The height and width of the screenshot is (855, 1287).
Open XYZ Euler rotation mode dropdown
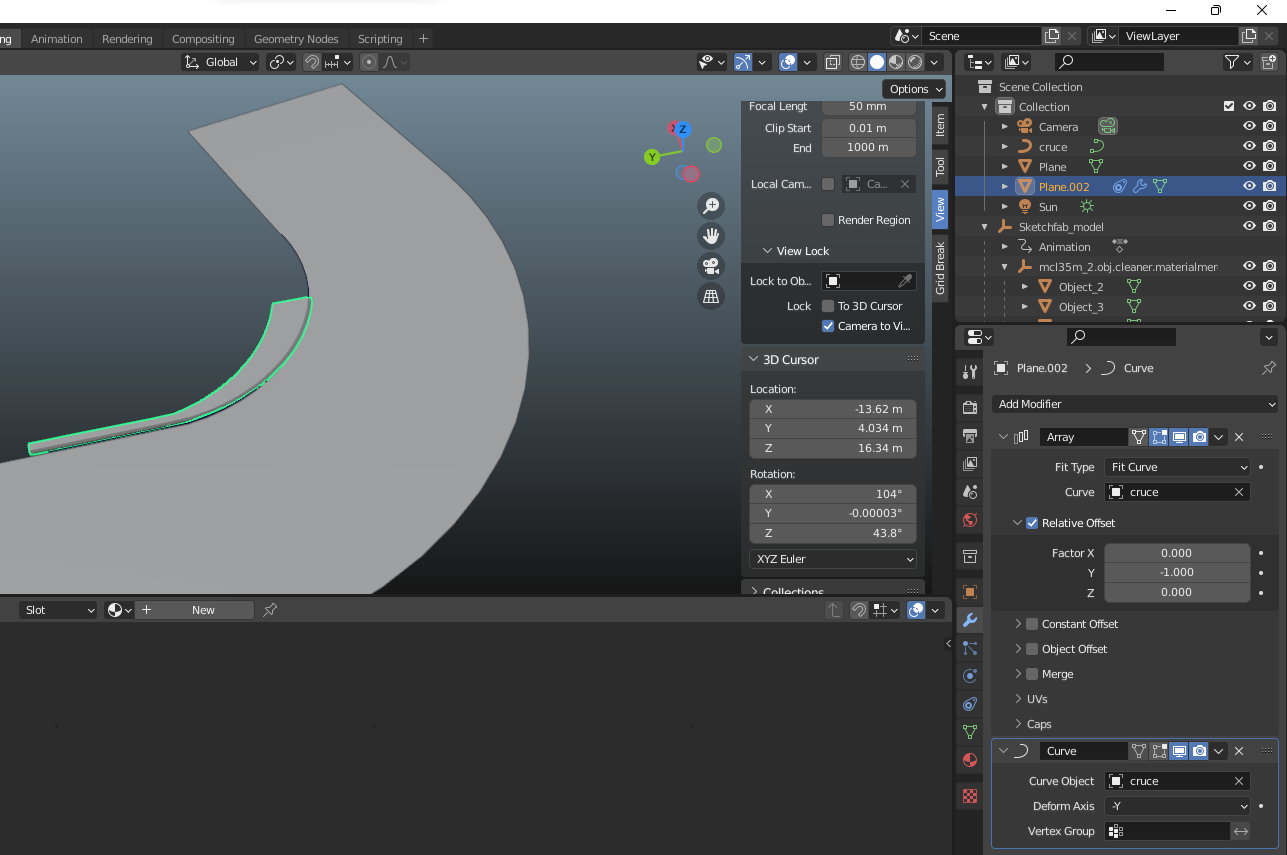[x=832, y=559]
